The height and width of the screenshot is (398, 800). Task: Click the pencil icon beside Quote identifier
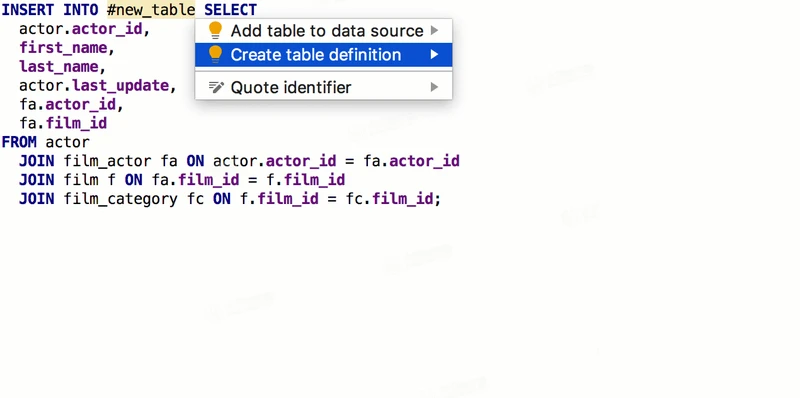[x=216, y=87]
